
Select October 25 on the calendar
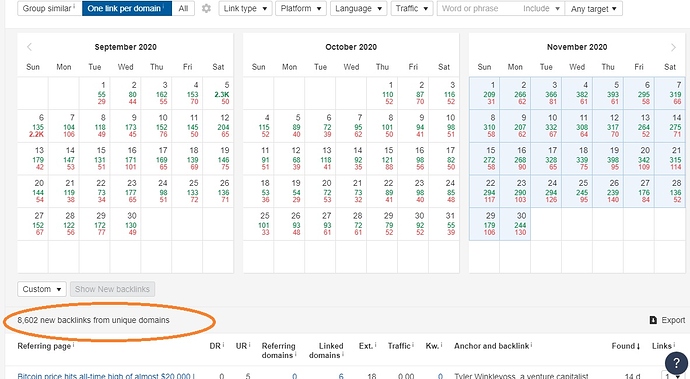pos(258,224)
